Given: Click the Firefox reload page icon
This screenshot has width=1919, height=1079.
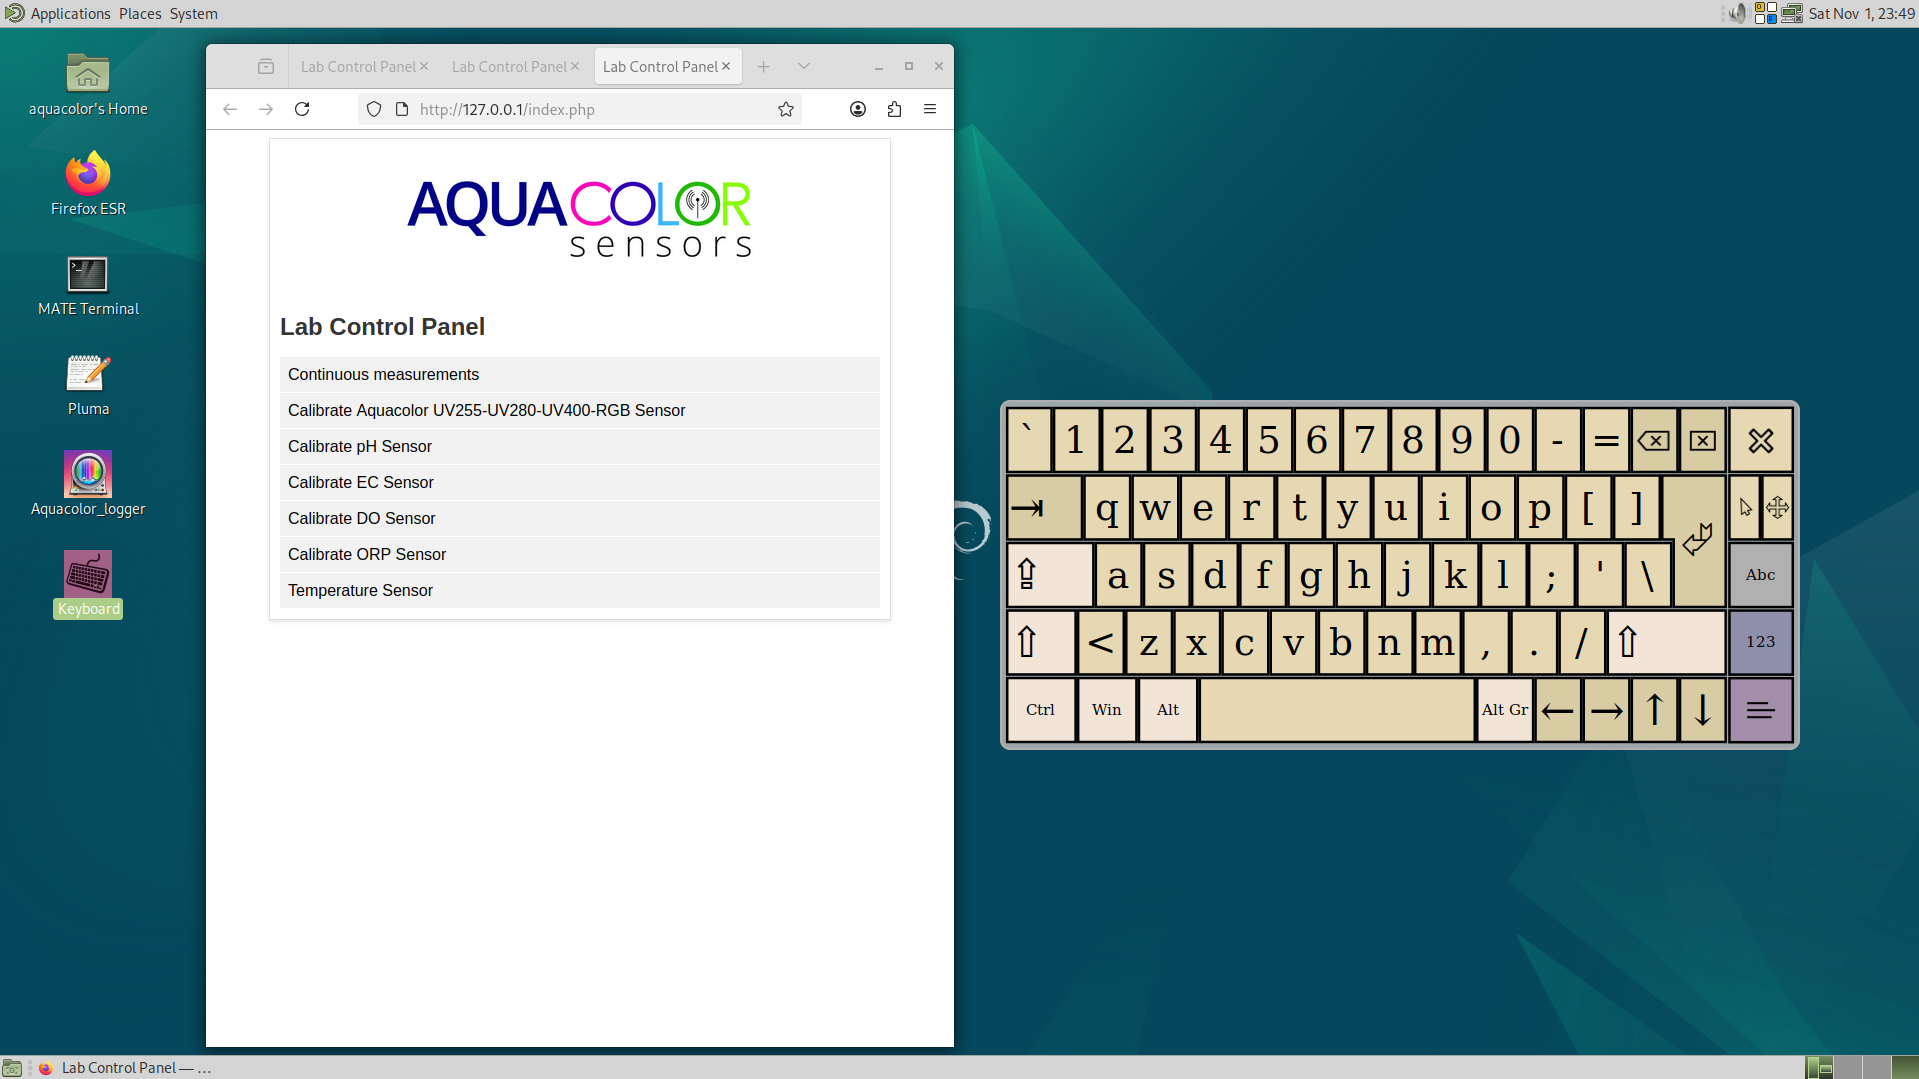Looking at the screenshot, I should 302,109.
